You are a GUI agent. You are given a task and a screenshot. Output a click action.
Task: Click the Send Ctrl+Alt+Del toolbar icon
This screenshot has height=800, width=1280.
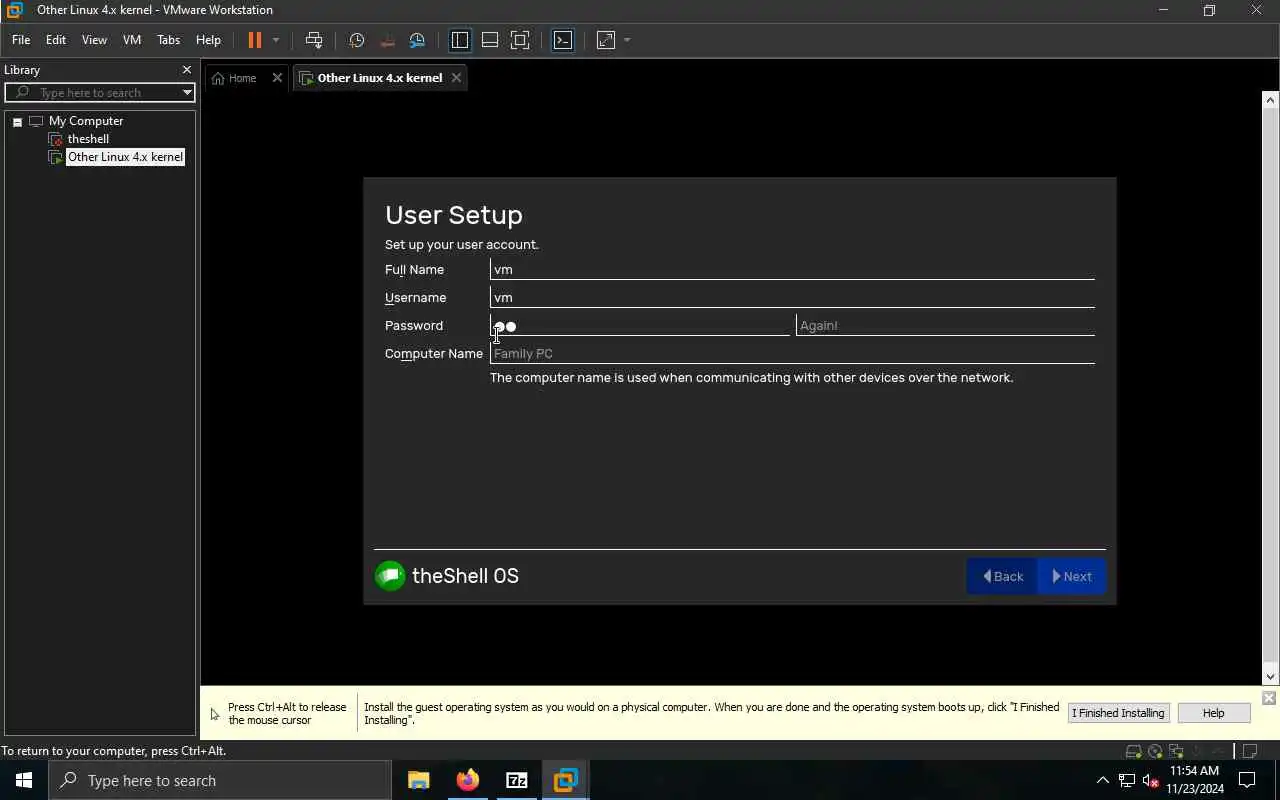pos(314,40)
